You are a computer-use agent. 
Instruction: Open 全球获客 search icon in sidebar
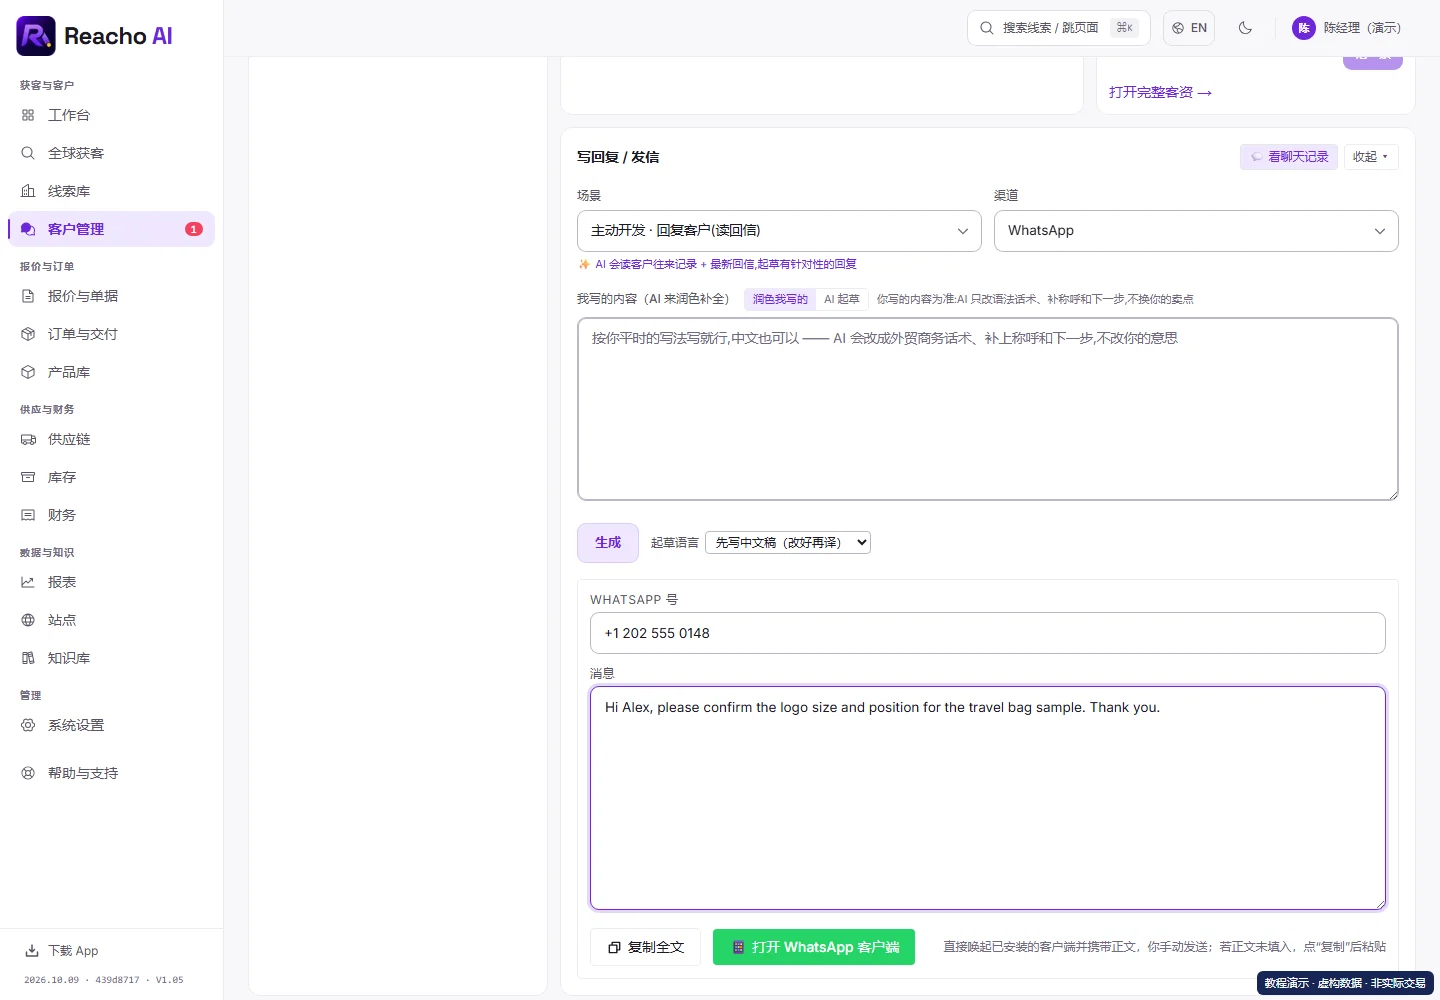[28, 153]
